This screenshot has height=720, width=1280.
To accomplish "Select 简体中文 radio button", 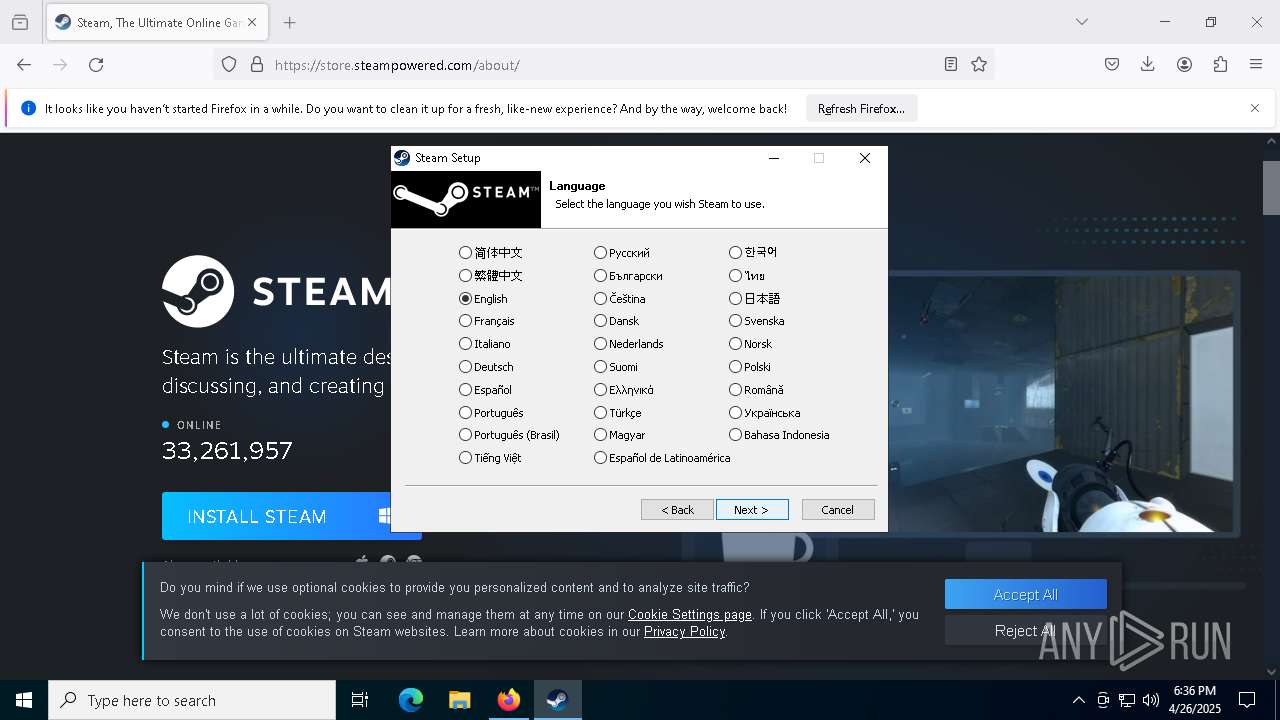I will [x=491, y=253].
